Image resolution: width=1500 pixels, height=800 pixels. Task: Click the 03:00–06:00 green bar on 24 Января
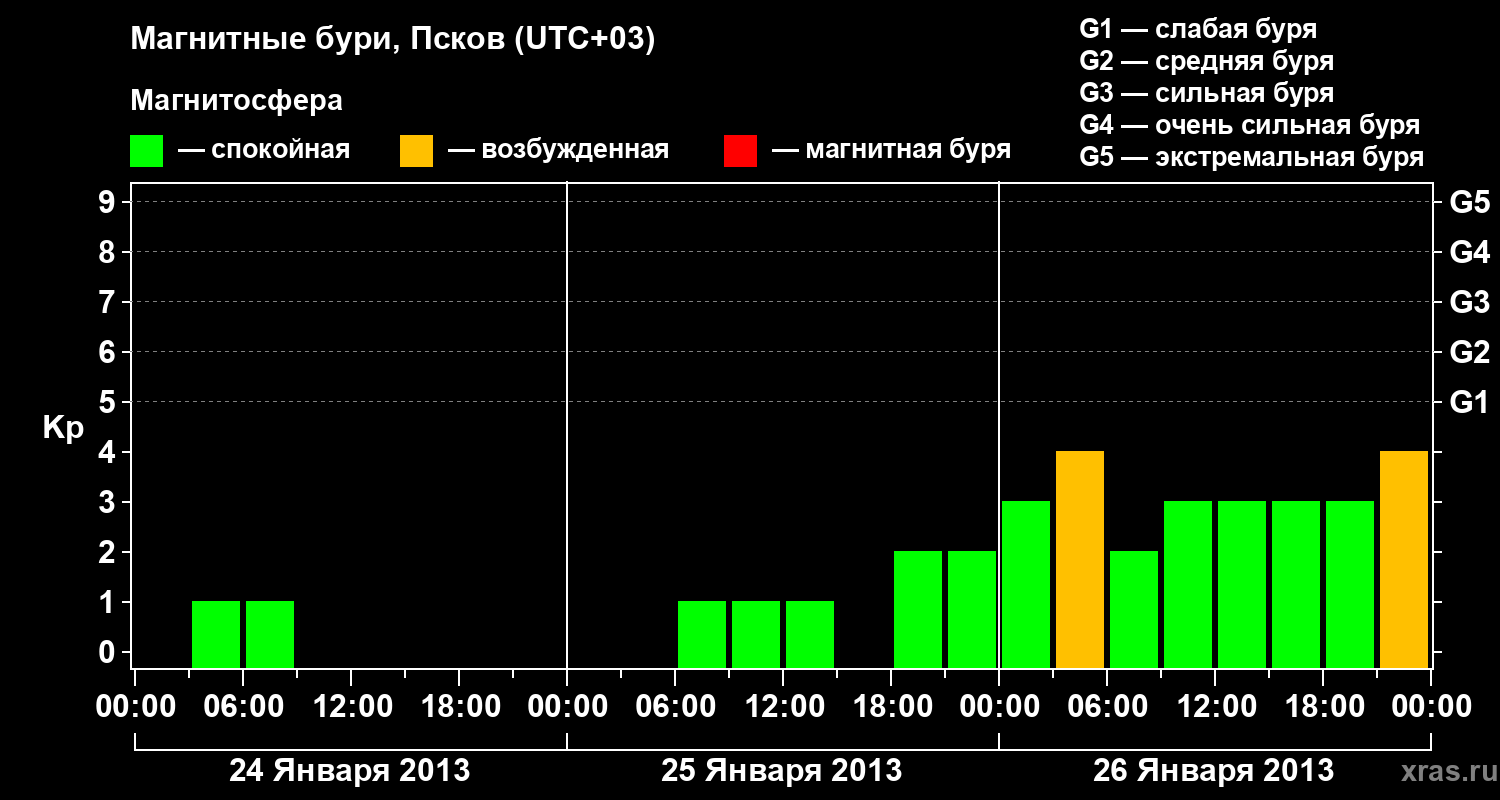pos(216,635)
